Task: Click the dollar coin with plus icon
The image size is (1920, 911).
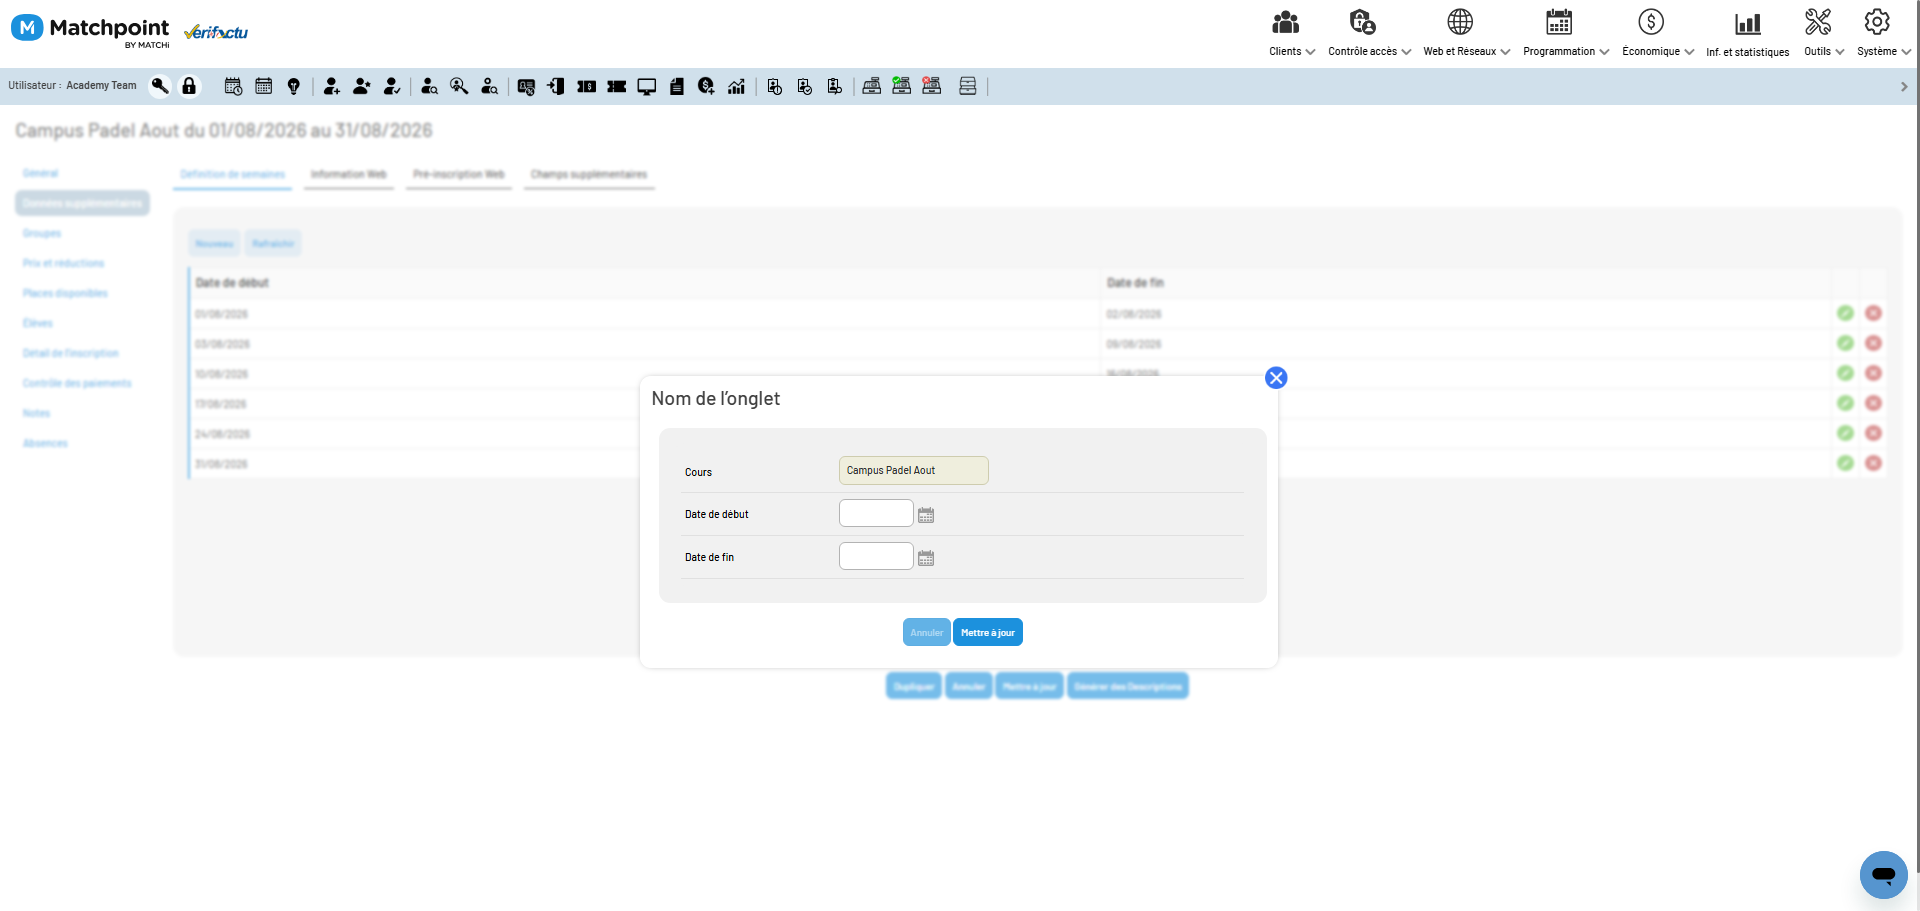Action: click(706, 87)
